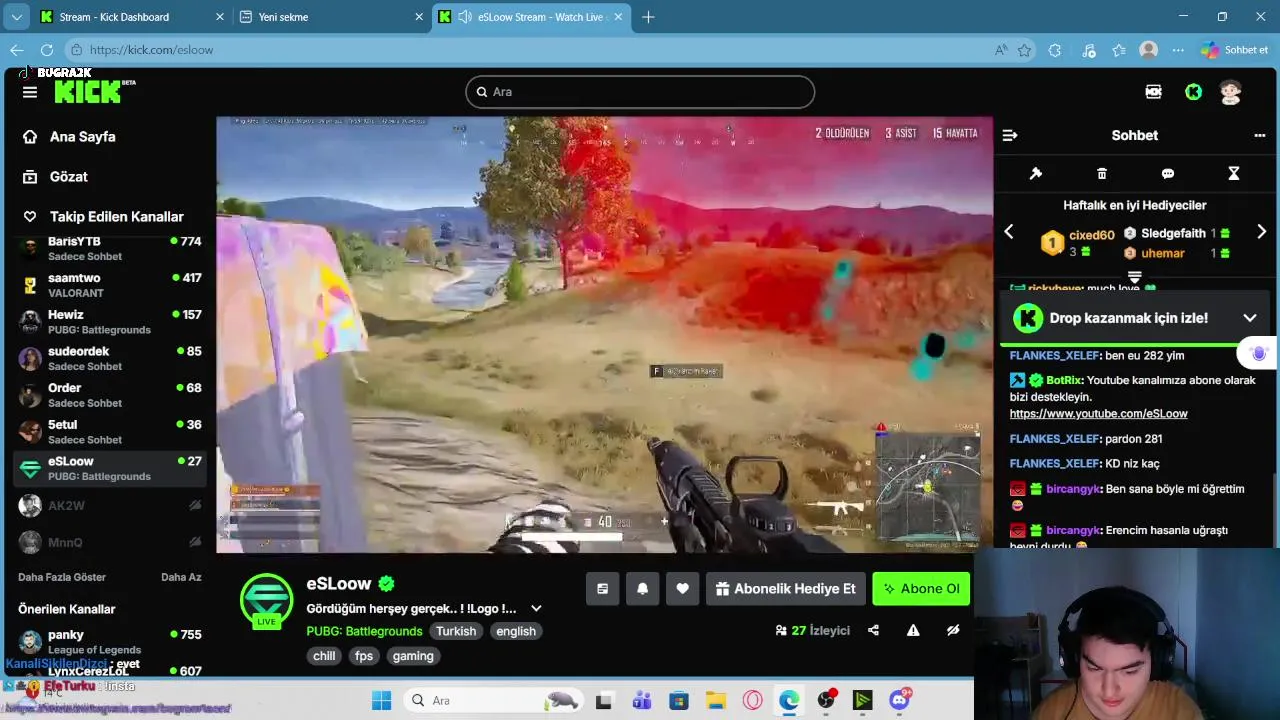Open Ana Sayfa in sidebar
This screenshot has width=1280, height=720.
pyautogui.click(x=82, y=137)
